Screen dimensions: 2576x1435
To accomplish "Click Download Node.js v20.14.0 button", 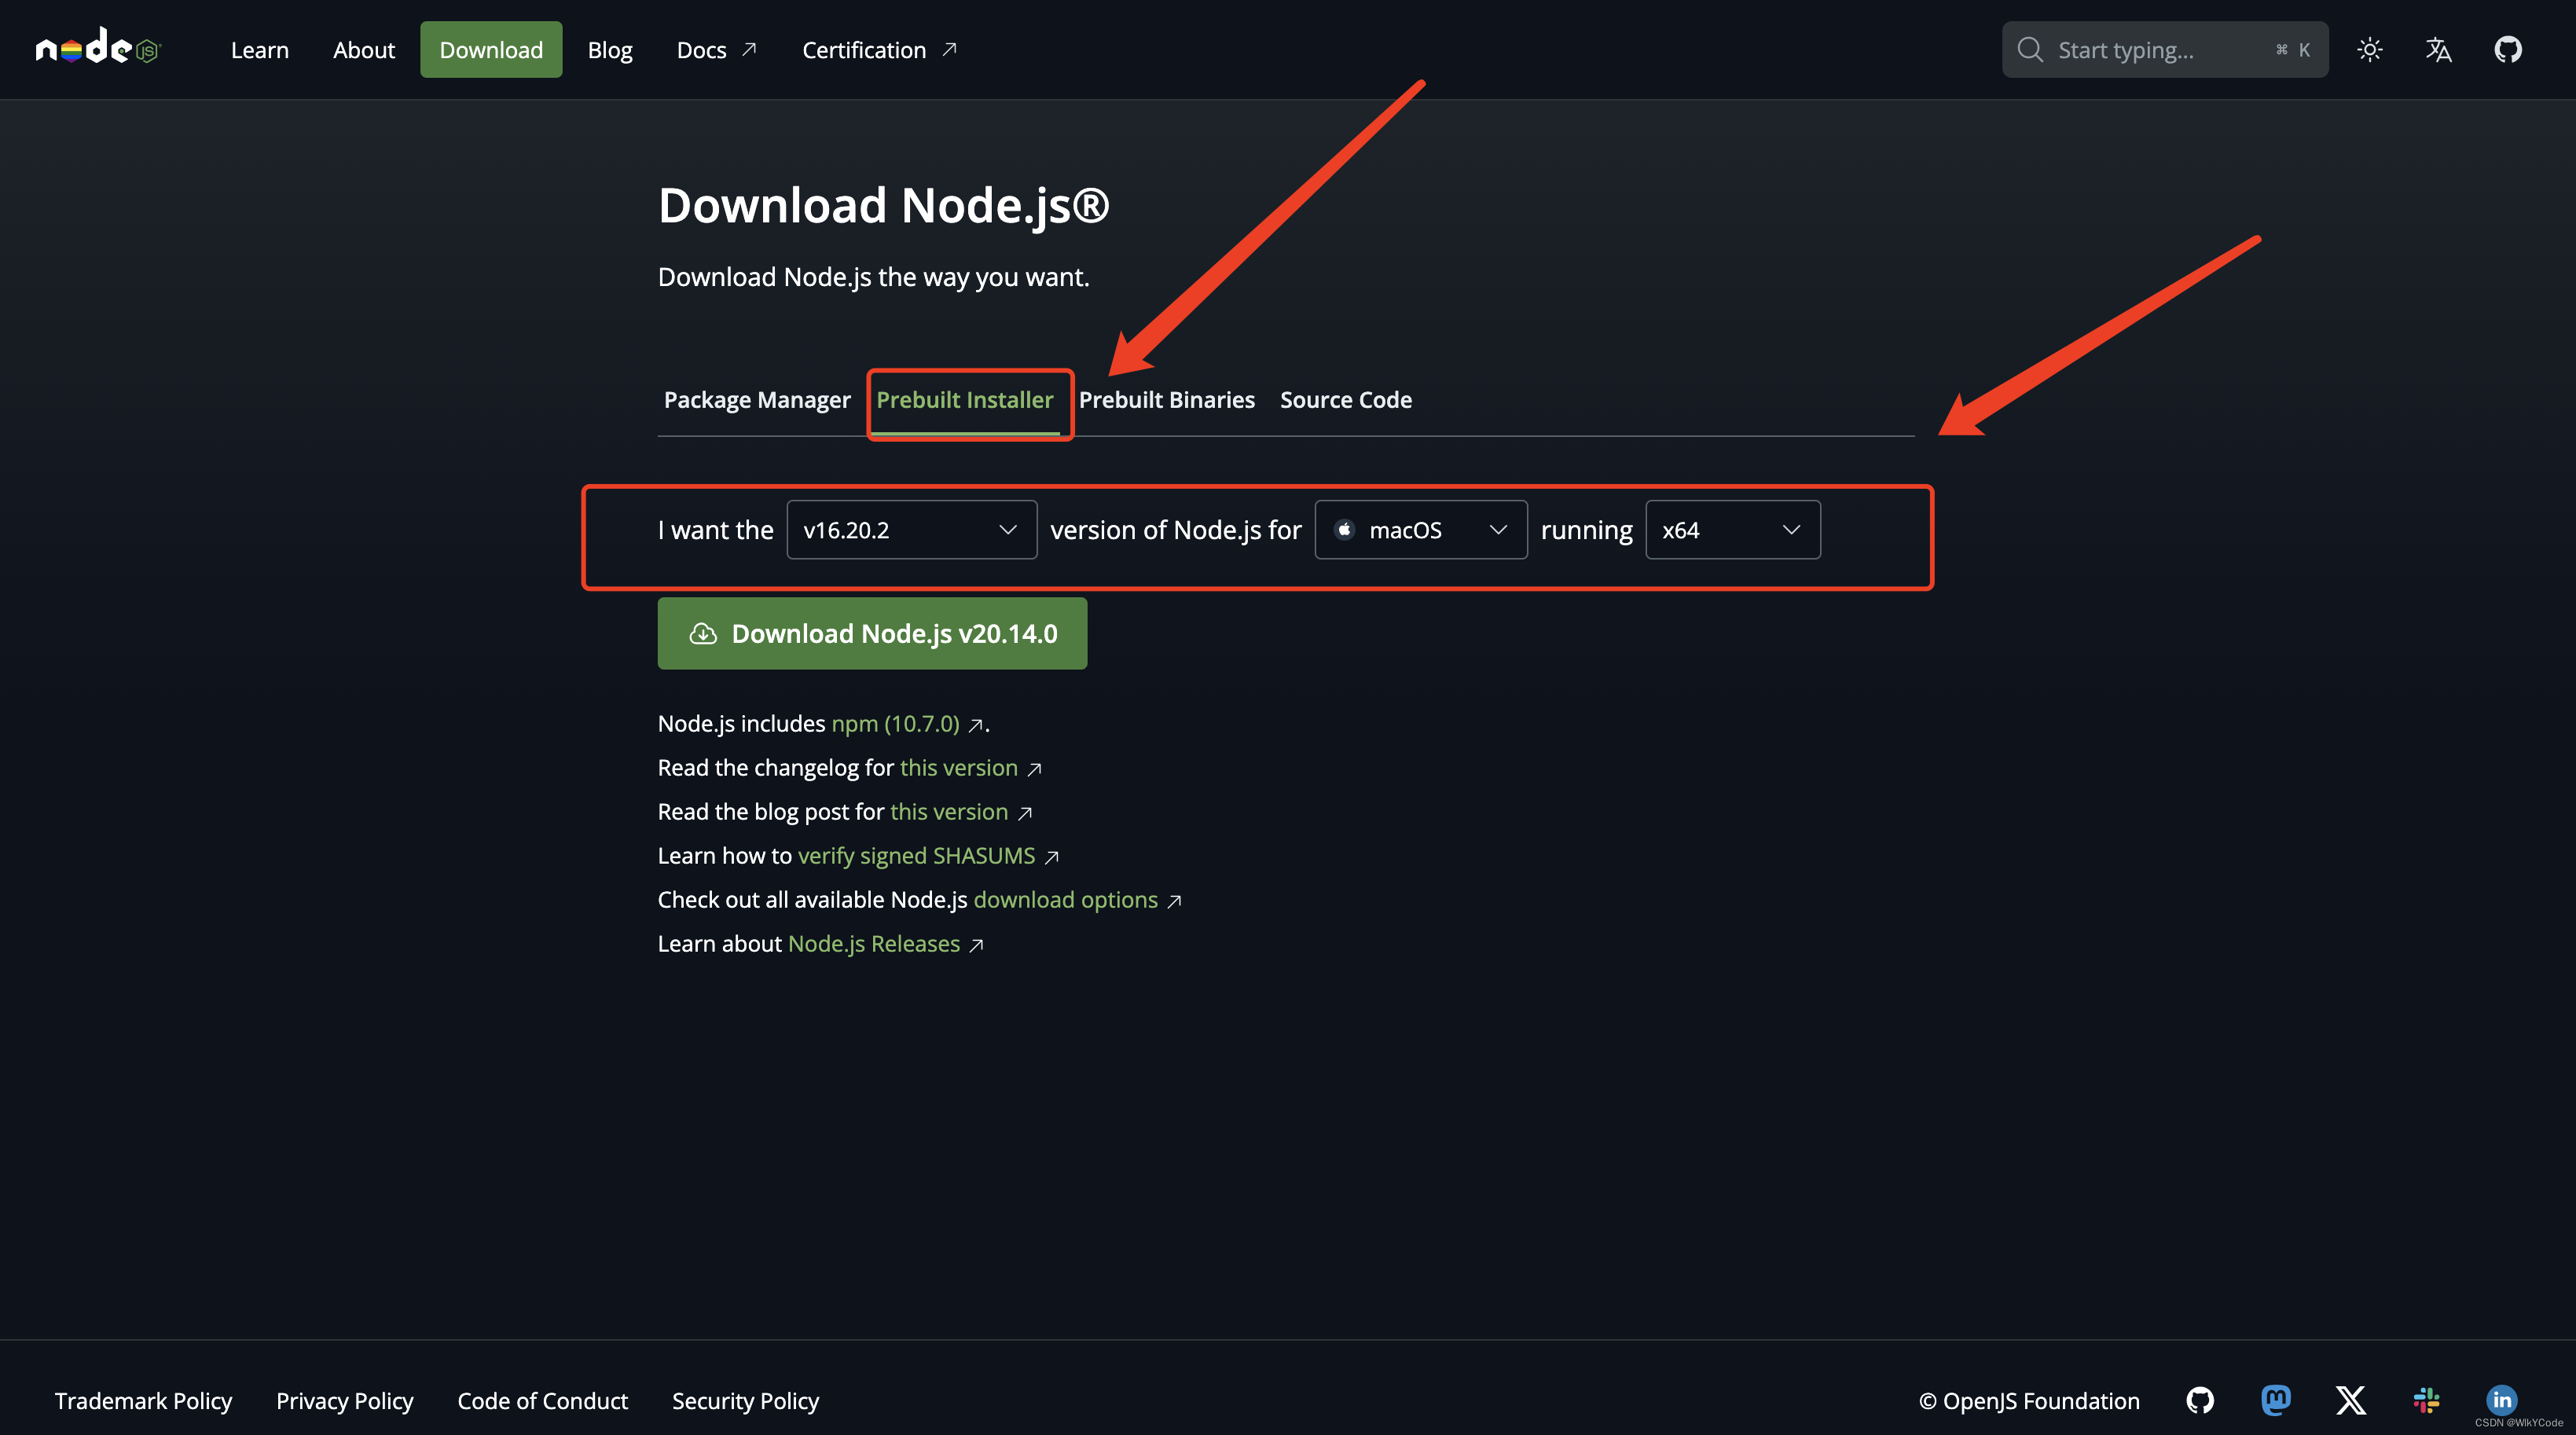I will click(872, 633).
